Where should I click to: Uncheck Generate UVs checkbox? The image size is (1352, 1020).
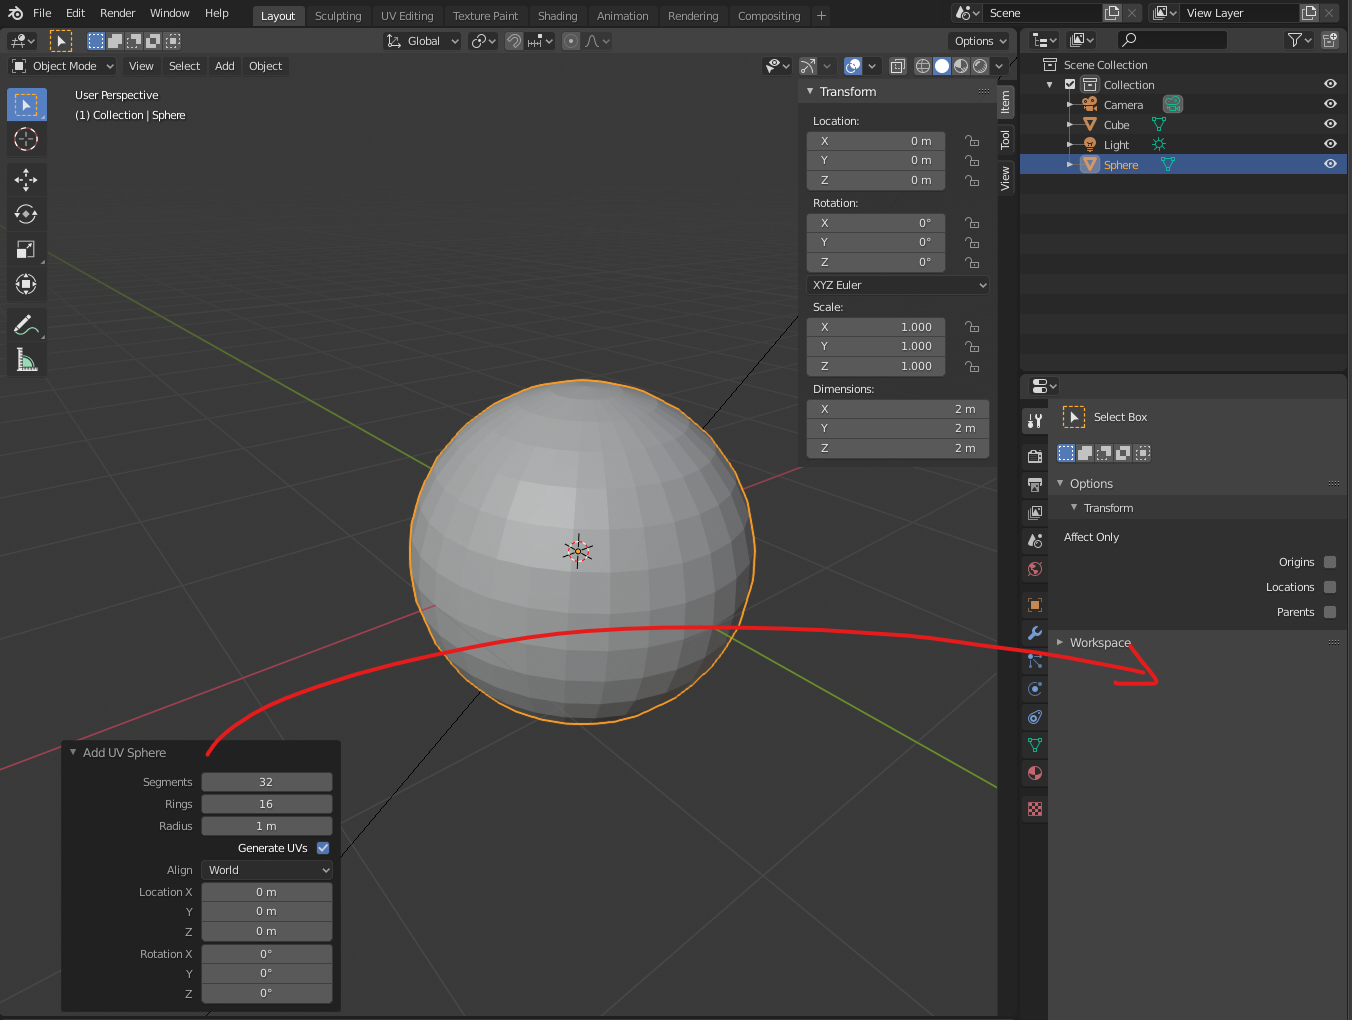click(x=323, y=848)
